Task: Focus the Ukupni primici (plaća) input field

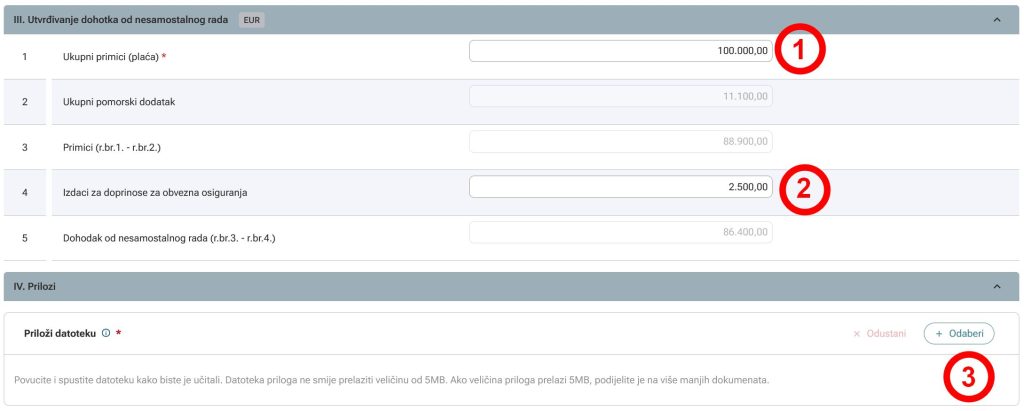Action: pos(620,51)
